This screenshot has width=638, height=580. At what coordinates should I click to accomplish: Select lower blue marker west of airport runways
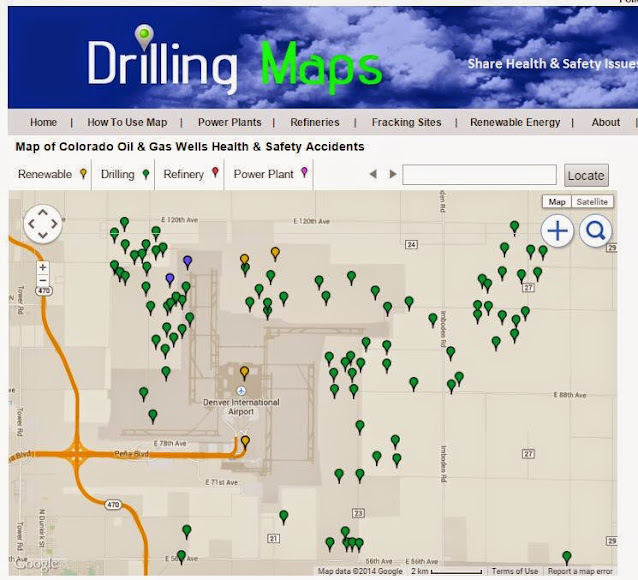coord(170,280)
